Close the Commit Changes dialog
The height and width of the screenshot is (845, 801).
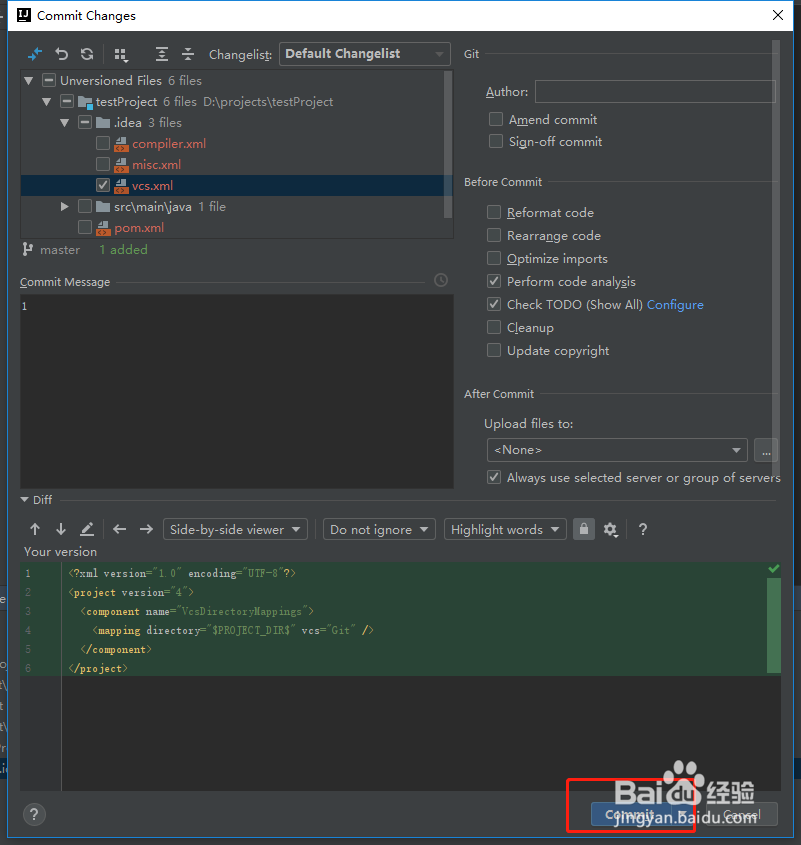(x=777, y=15)
